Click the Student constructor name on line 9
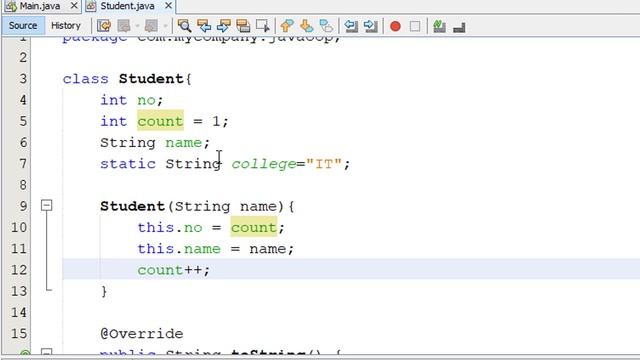This screenshot has height=360, width=640. (132, 206)
